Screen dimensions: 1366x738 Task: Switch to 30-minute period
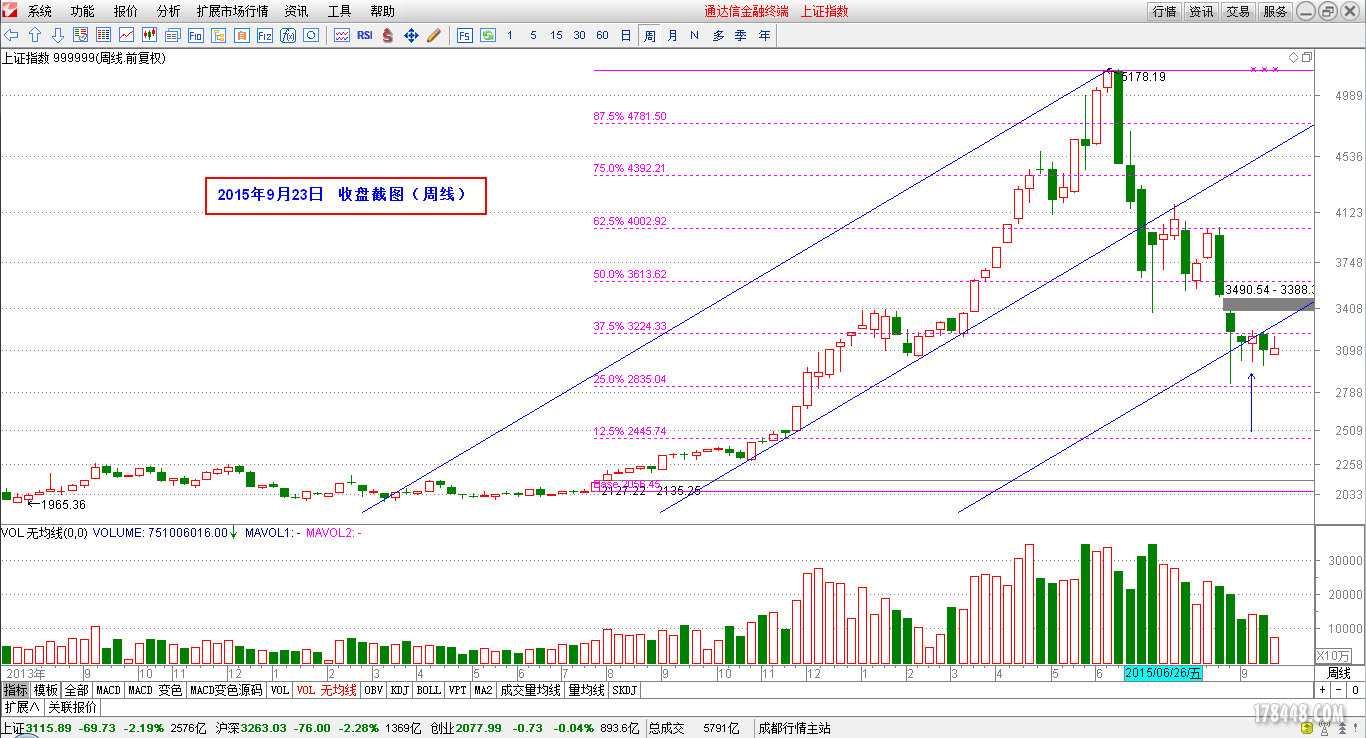(x=579, y=35)
